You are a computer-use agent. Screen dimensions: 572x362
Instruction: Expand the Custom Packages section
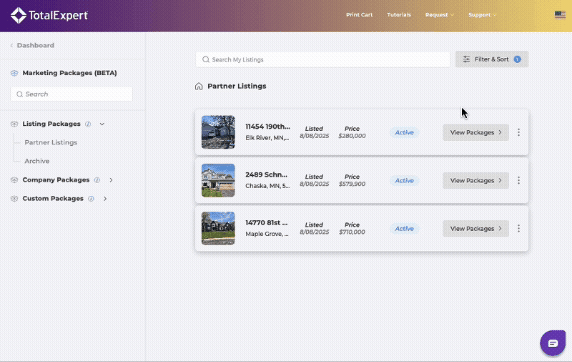[105, 199]
